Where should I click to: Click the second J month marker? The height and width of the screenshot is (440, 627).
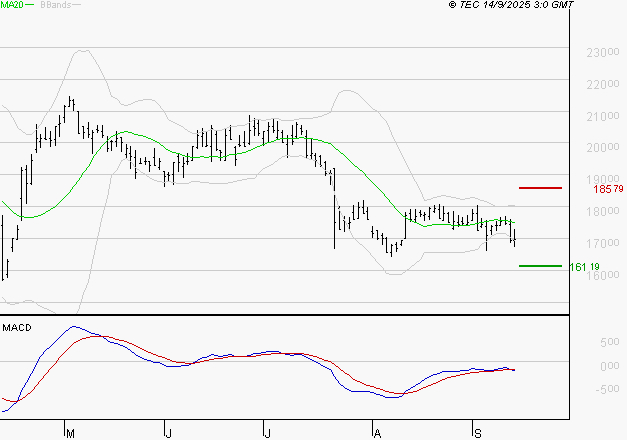267,433
